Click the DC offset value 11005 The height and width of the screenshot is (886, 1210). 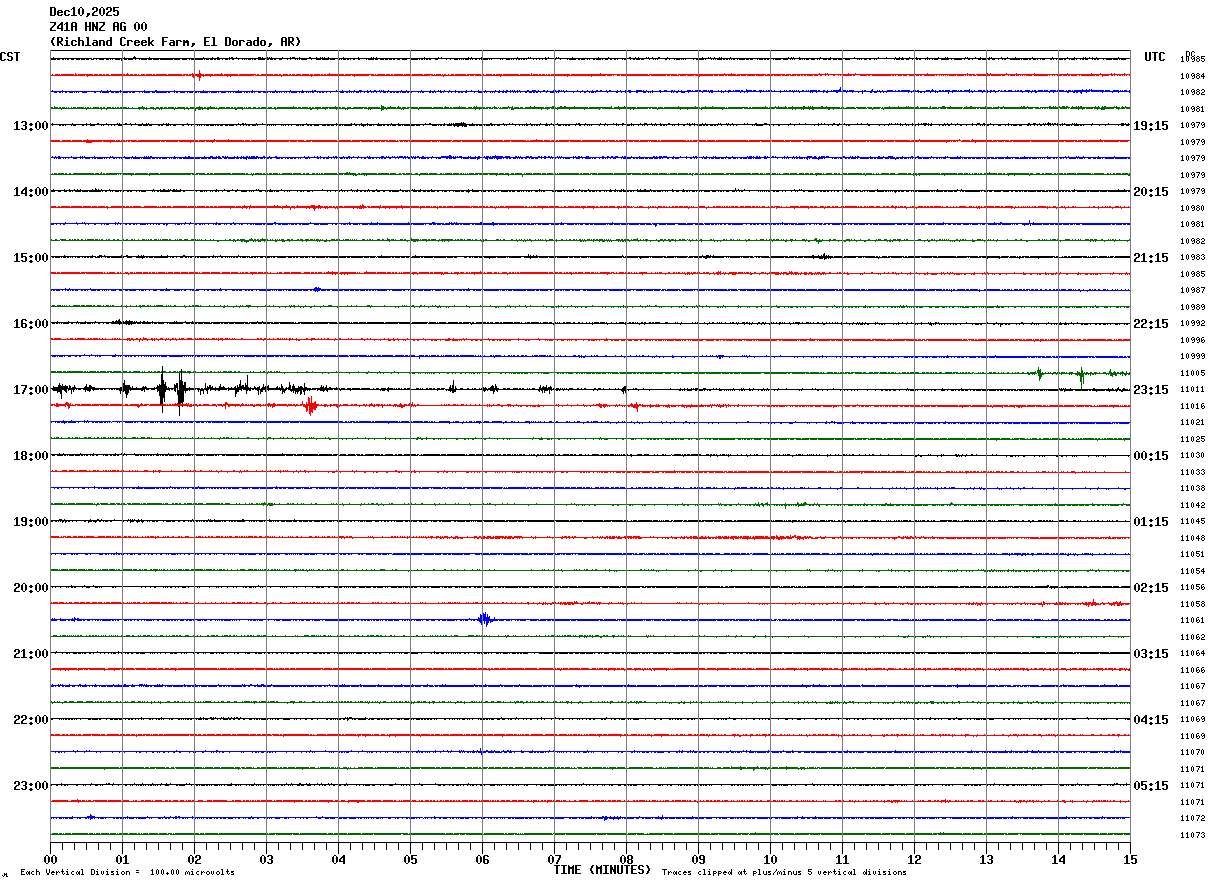click(1192, 373)
